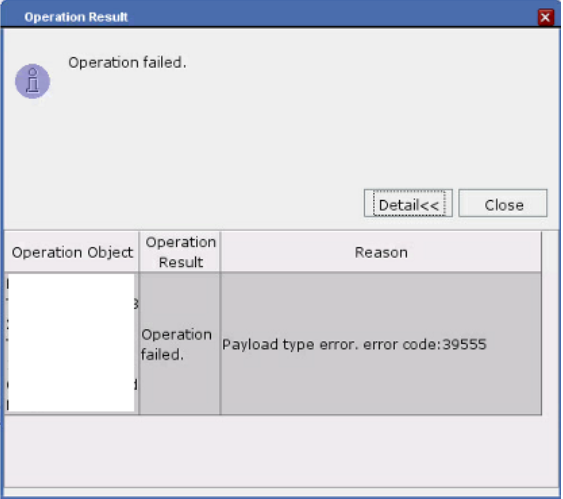Viewport: 563px width, 499px height.
Task: Collapse details with the Detail<< button
Action: coord(408,204)
